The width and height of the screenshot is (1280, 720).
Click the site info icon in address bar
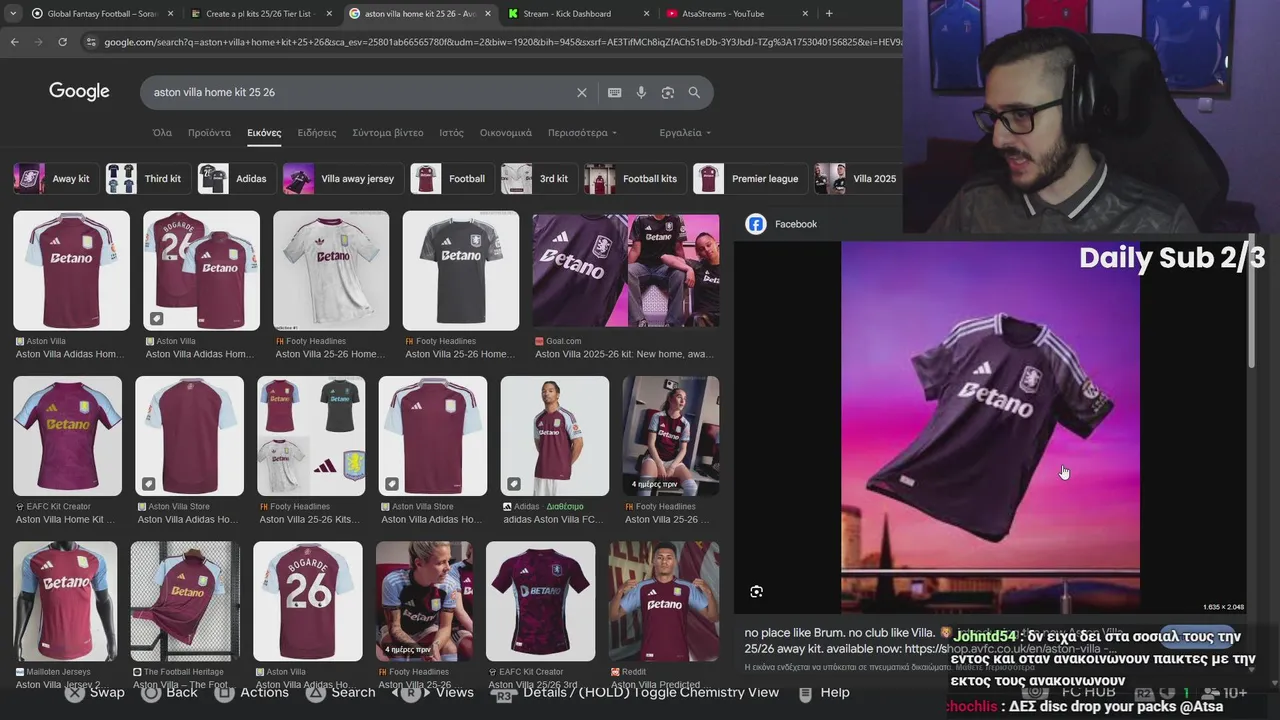91,42
